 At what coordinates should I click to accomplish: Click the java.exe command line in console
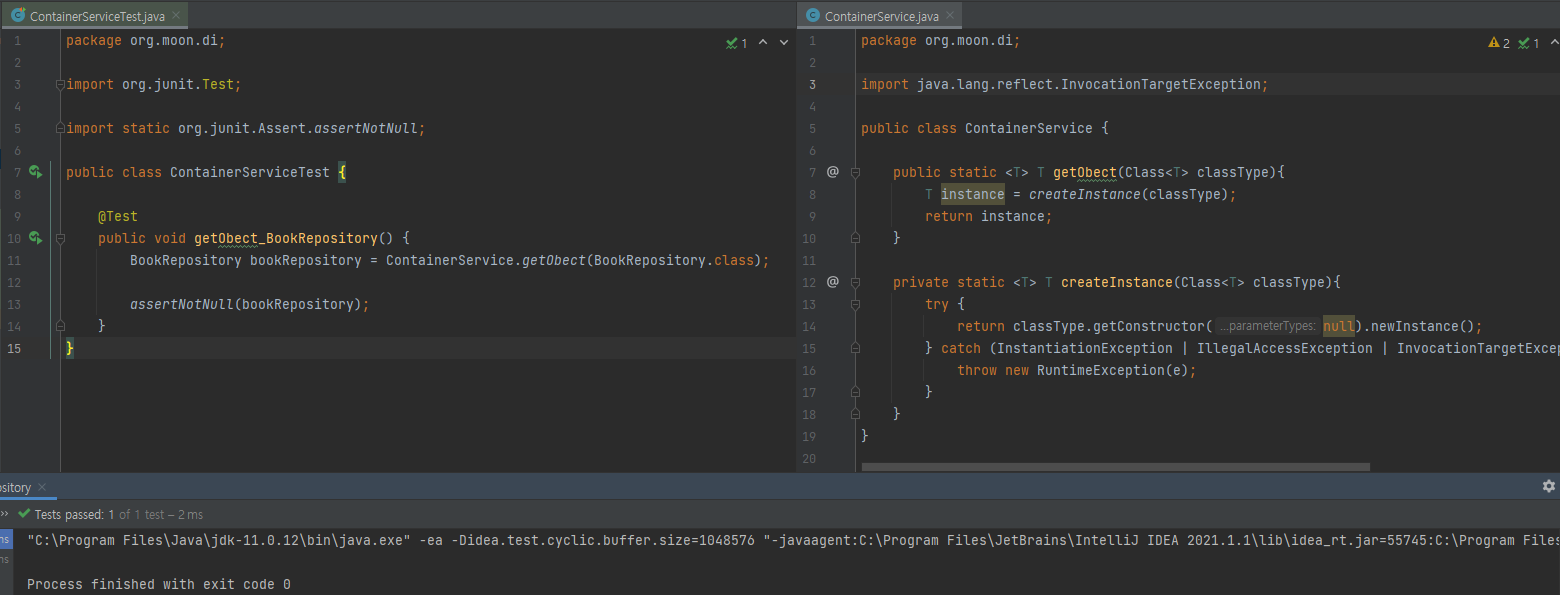(793, 540)
